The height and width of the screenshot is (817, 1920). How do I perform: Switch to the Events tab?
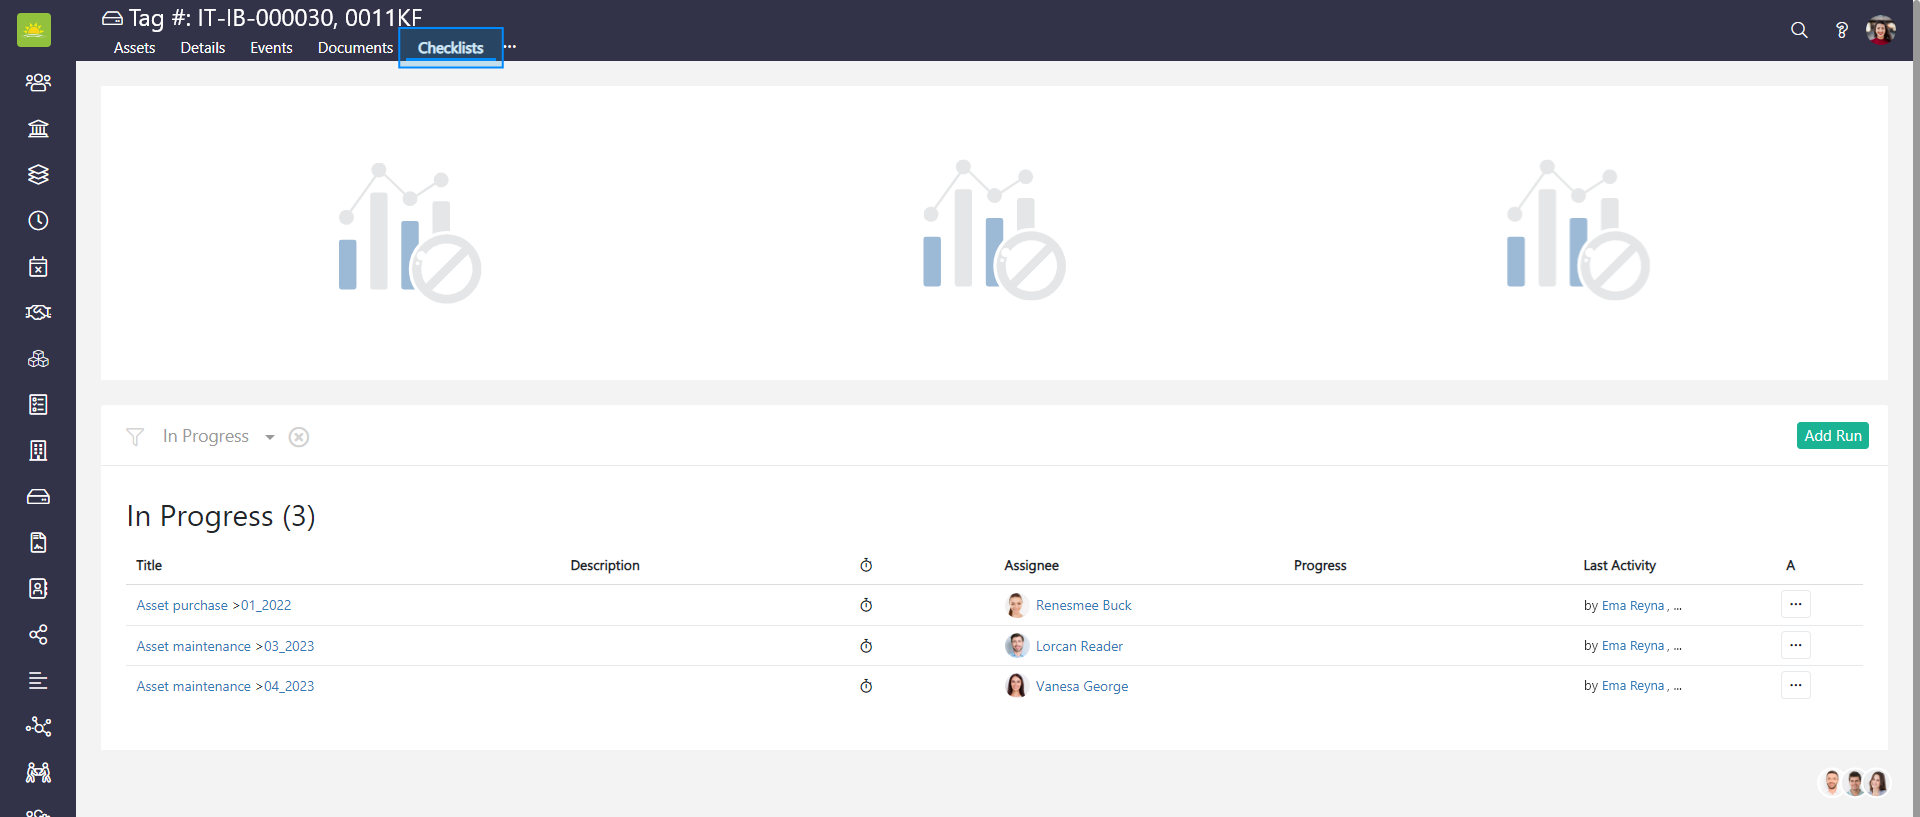click(271, 48)
